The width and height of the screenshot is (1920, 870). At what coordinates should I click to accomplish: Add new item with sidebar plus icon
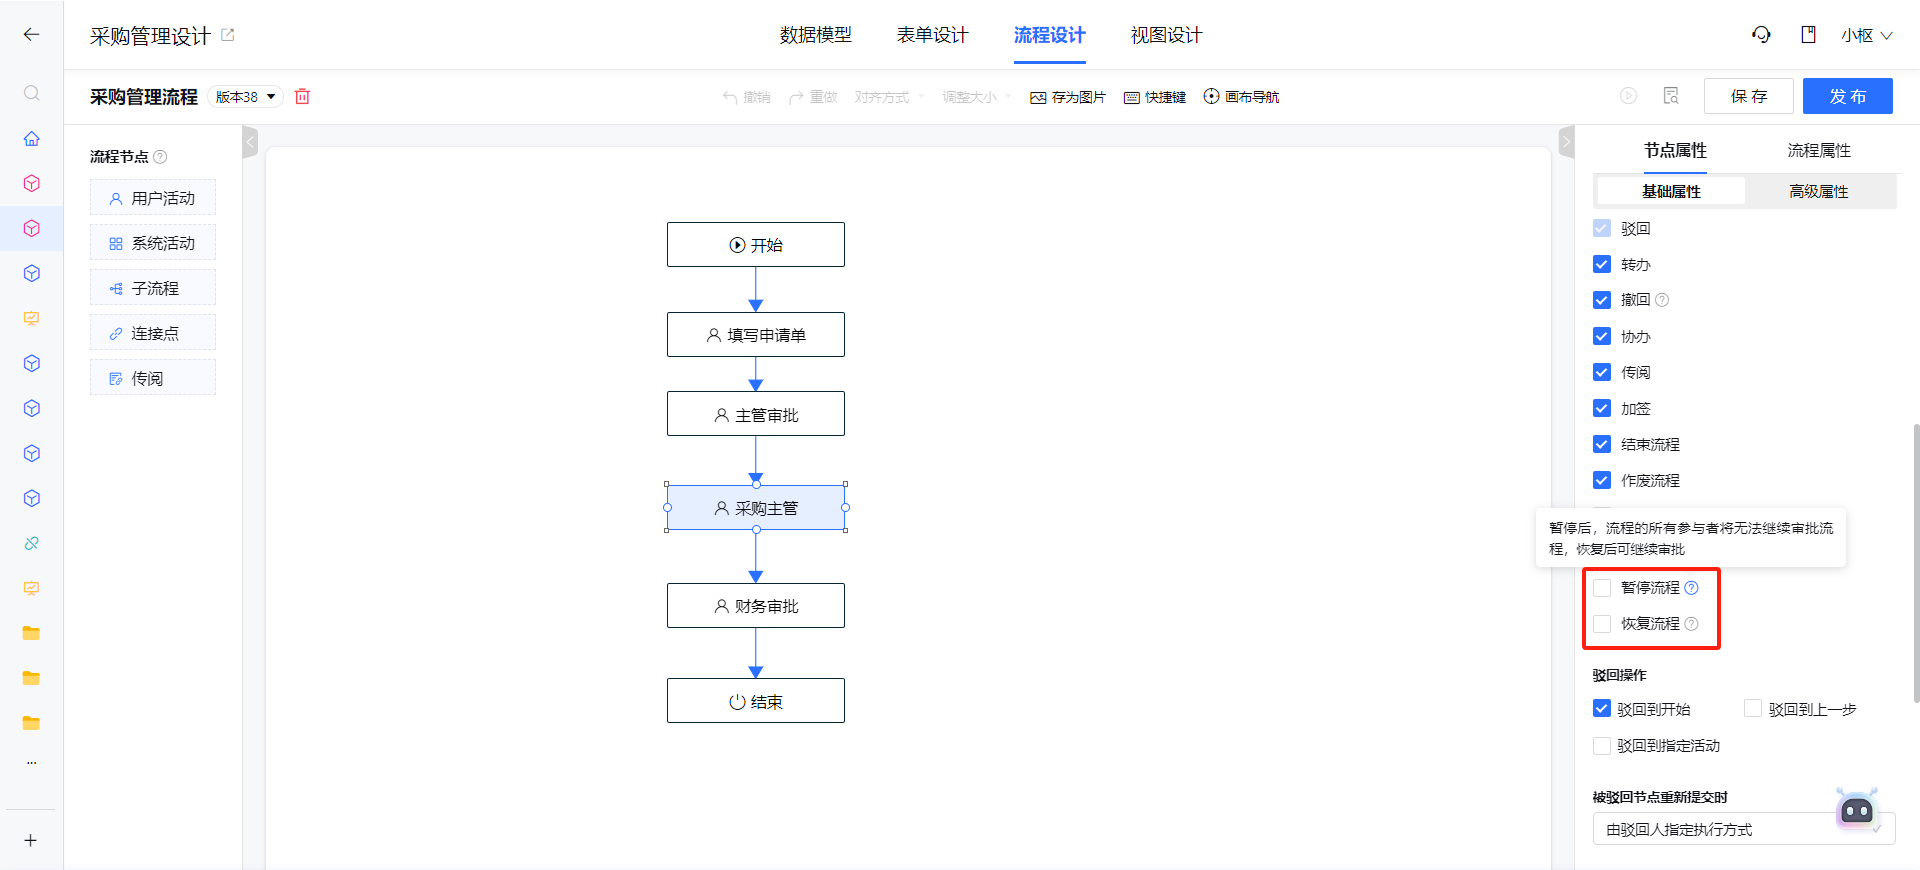[31, 840]
